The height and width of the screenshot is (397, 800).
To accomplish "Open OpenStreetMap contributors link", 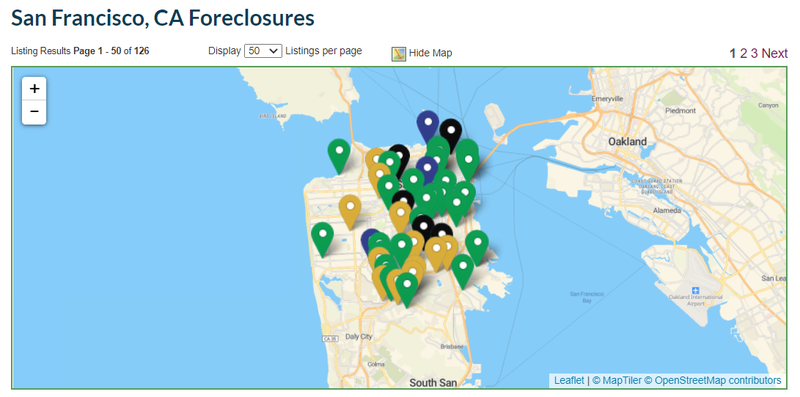I will pos(717,381).
